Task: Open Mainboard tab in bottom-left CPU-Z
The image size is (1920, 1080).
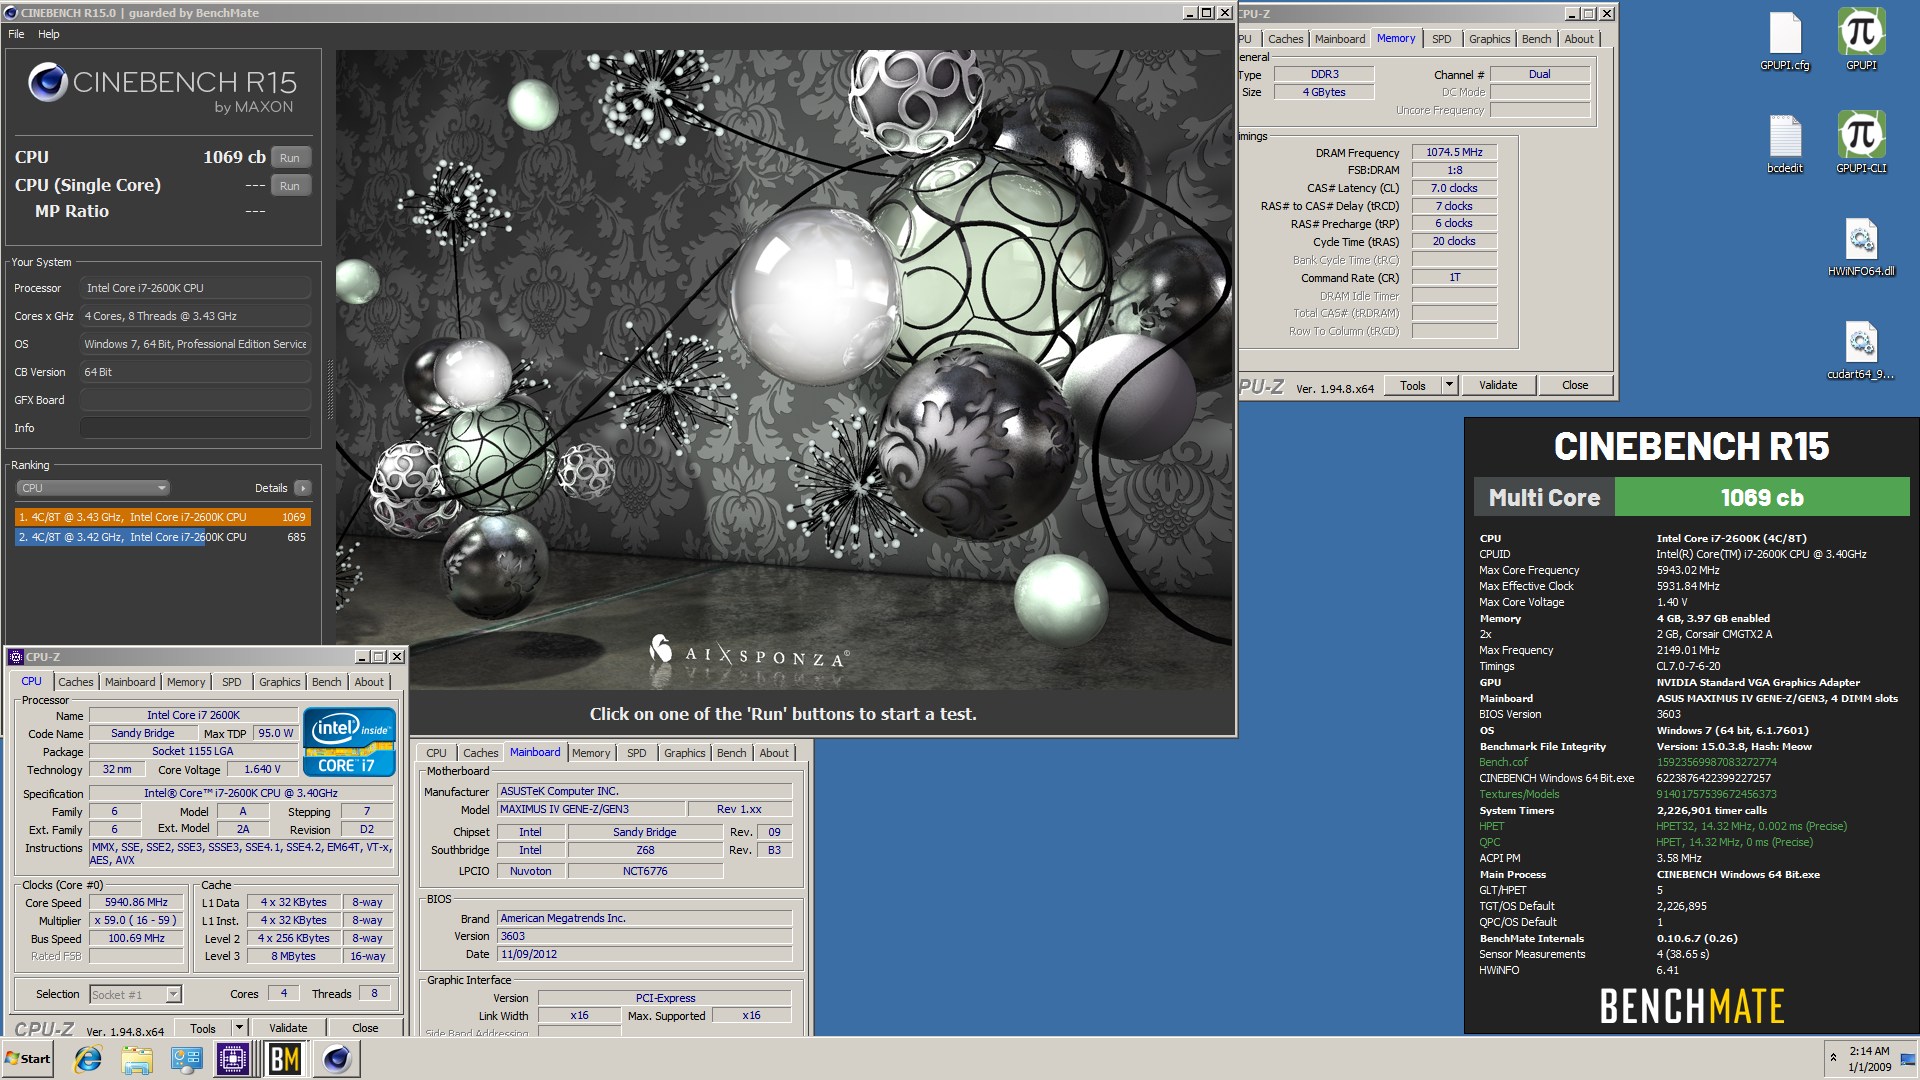Action: 130,682
